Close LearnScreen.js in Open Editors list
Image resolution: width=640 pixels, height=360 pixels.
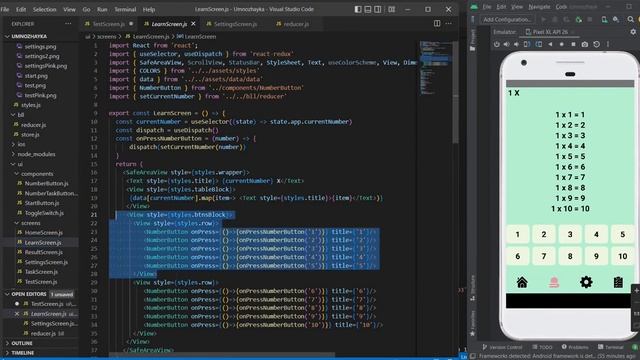tap(17, 313)
